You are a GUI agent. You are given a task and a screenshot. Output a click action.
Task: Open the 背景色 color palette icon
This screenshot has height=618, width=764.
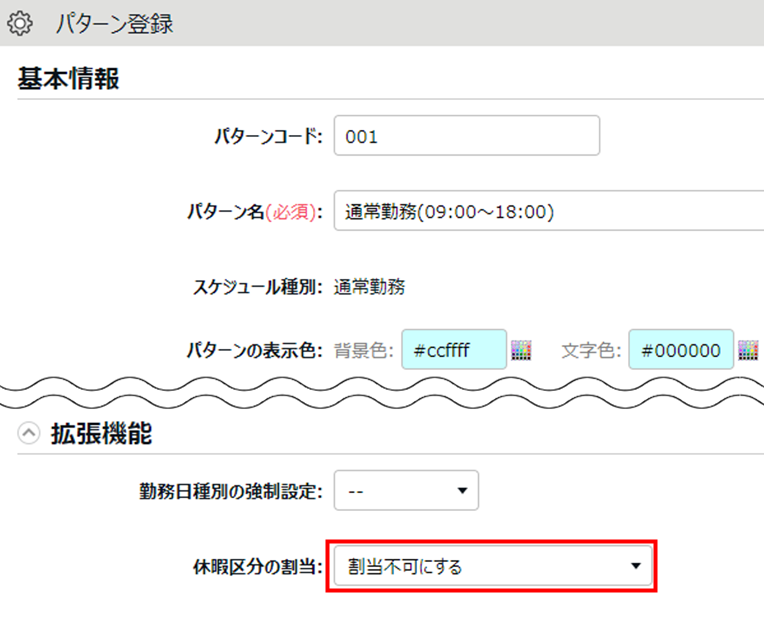pos(521,350)
